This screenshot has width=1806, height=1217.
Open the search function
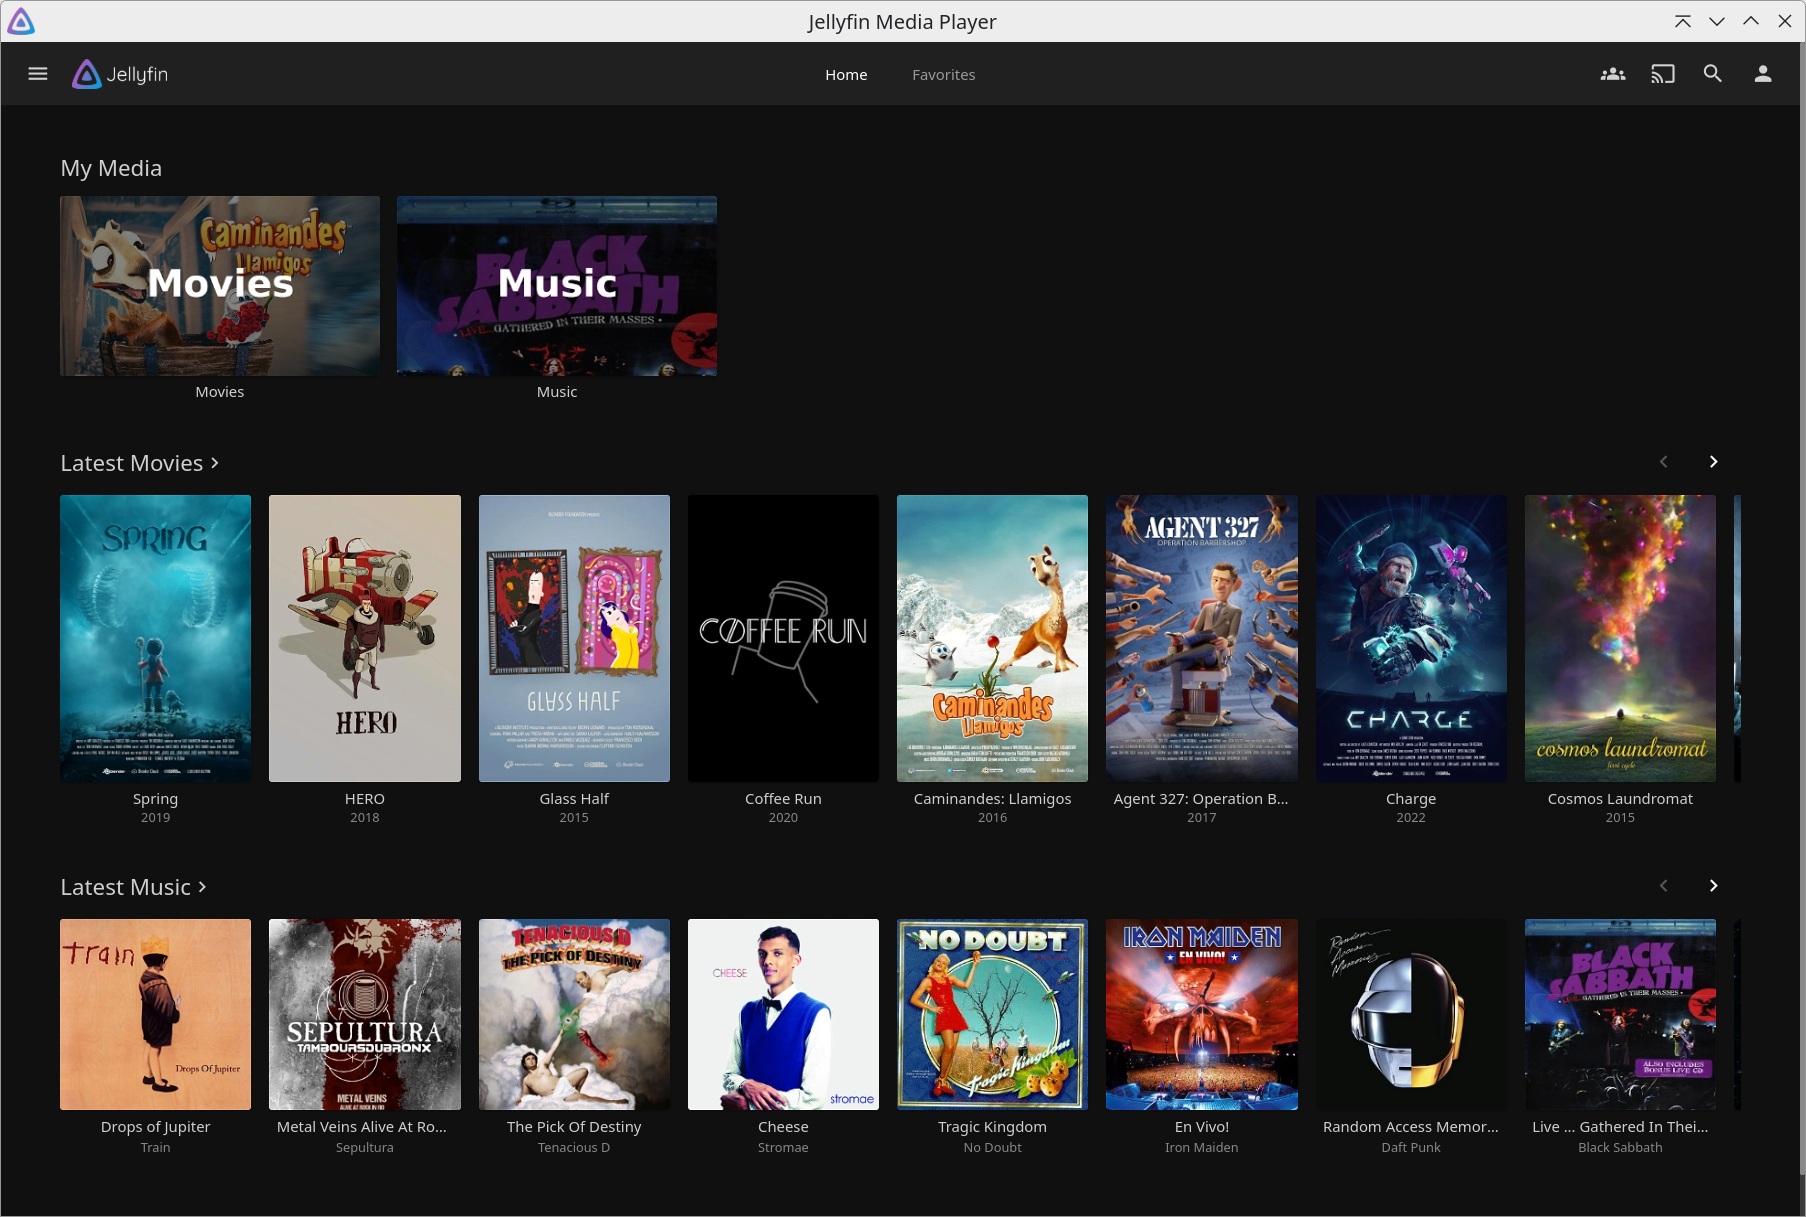coord(1713,73)
